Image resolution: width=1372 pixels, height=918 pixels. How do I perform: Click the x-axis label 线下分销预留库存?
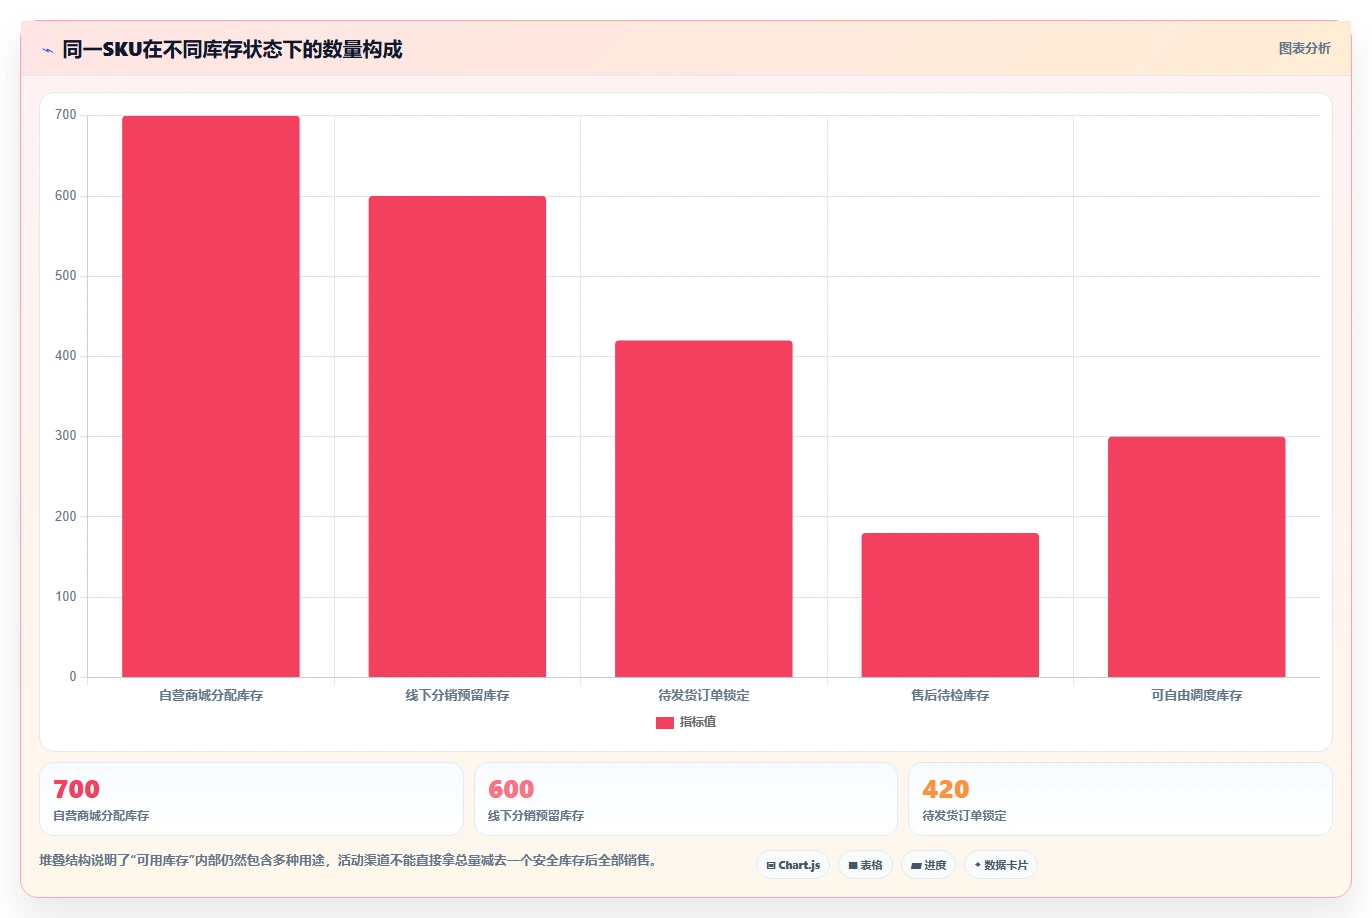pos(457,695)
